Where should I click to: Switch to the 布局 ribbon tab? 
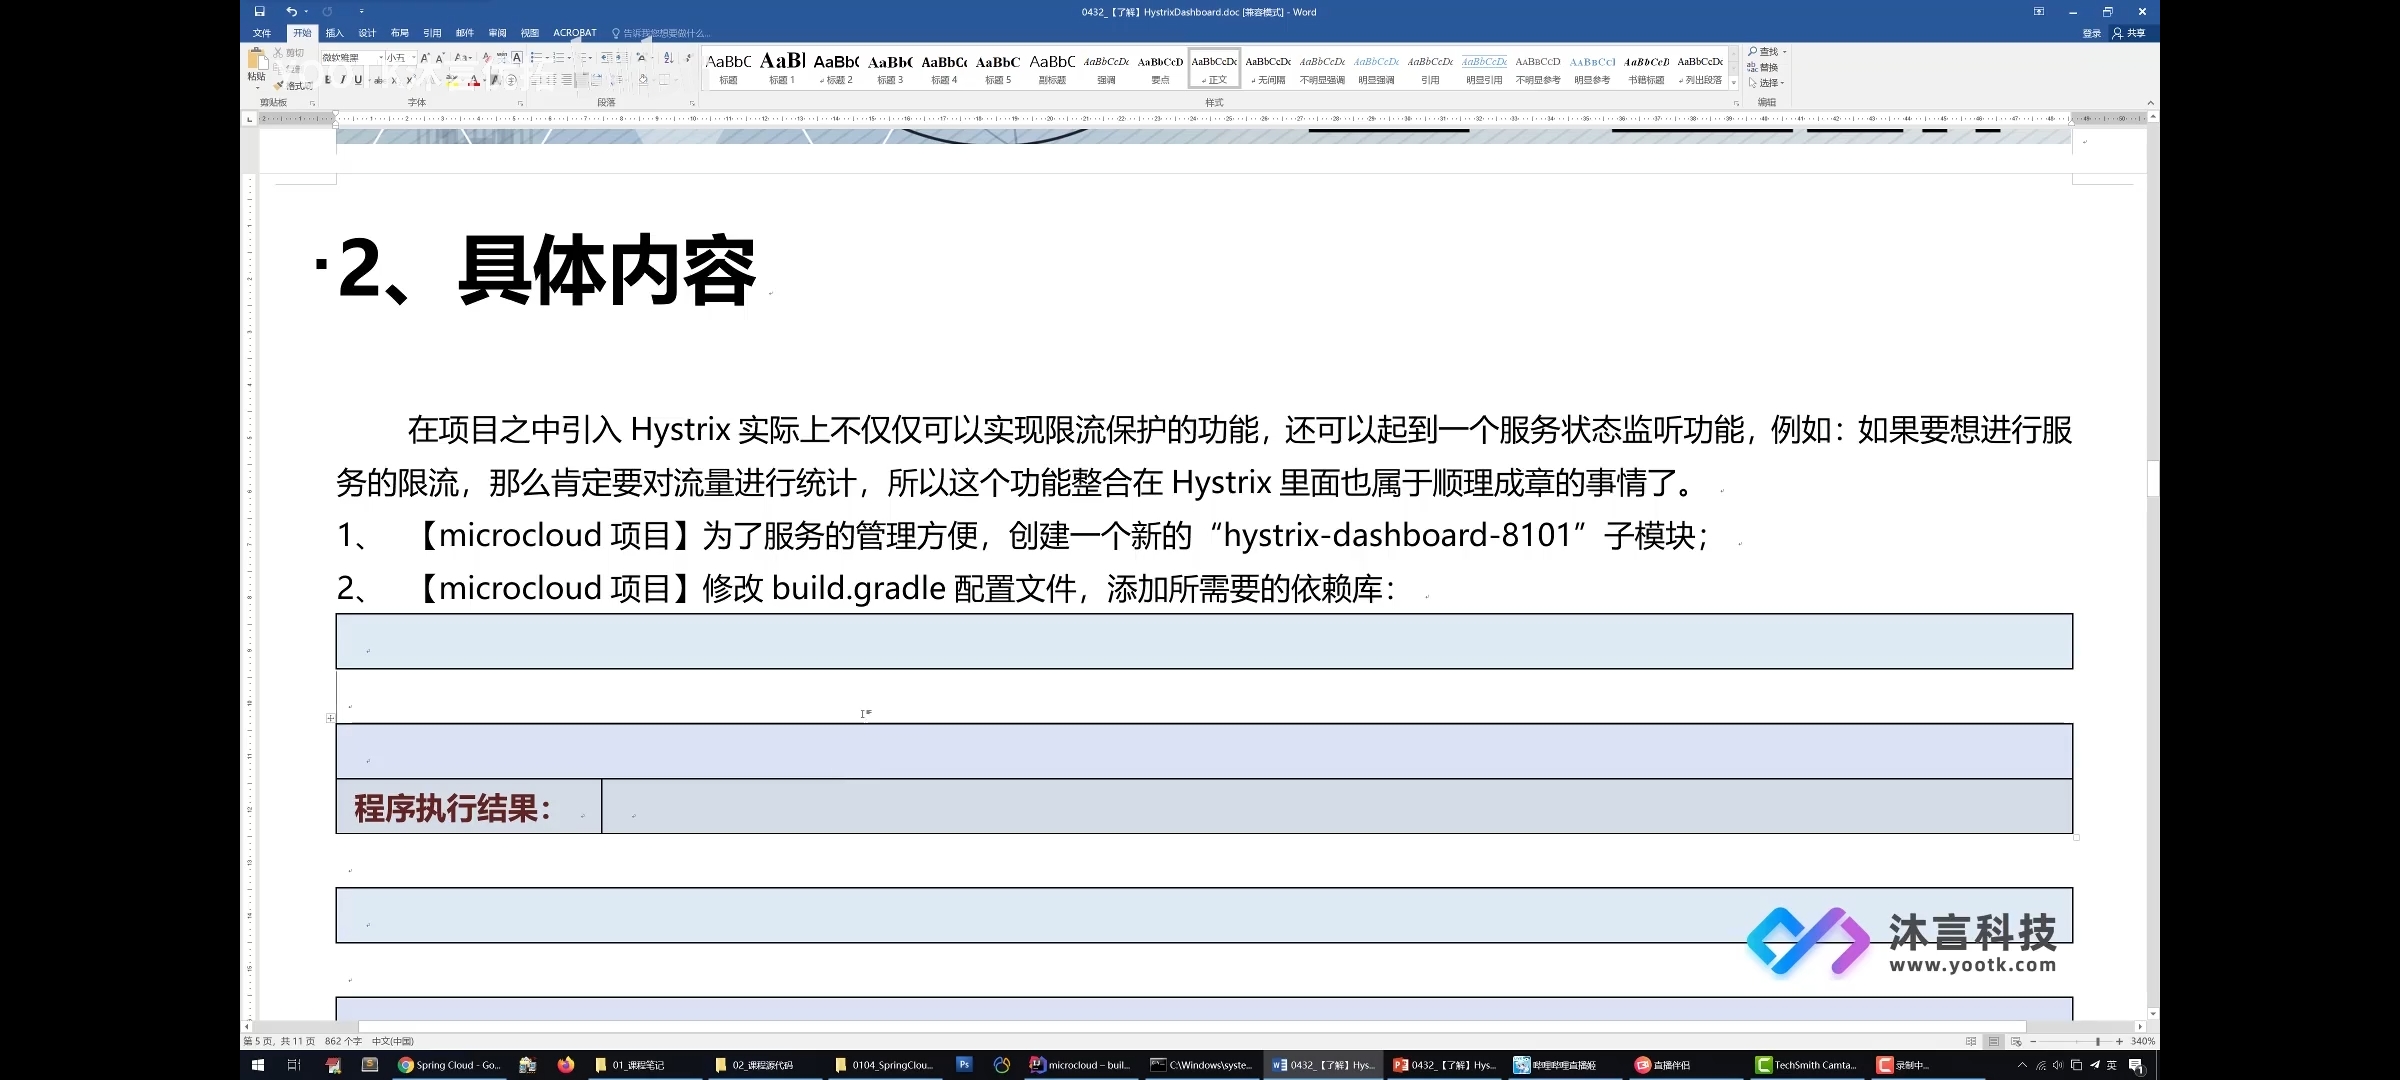399,33
